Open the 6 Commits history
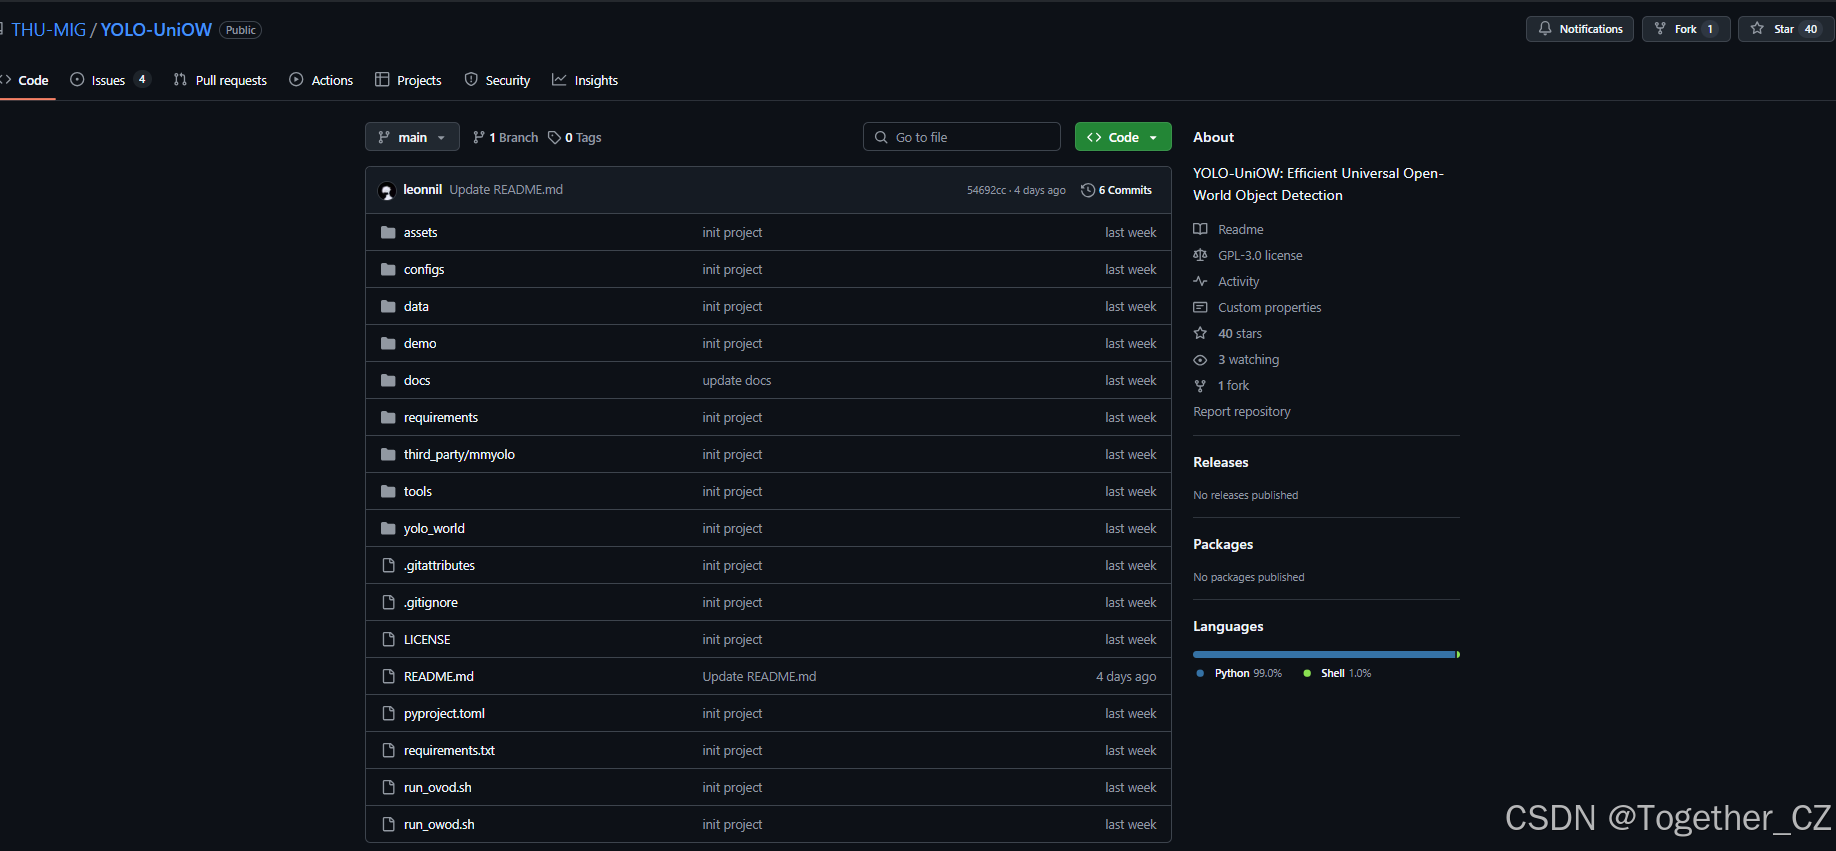This screenshot has width=1836, height=851. coord(1117,190)
